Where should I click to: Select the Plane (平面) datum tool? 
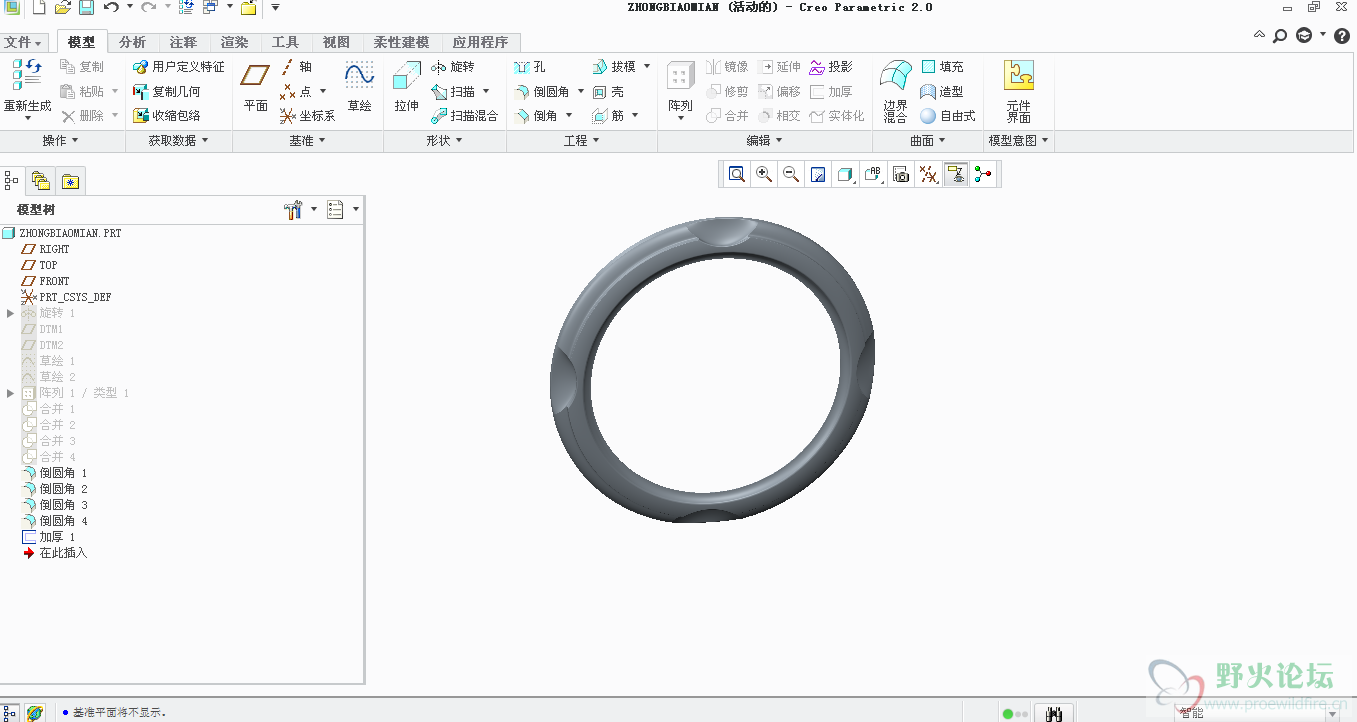point(256,86)
